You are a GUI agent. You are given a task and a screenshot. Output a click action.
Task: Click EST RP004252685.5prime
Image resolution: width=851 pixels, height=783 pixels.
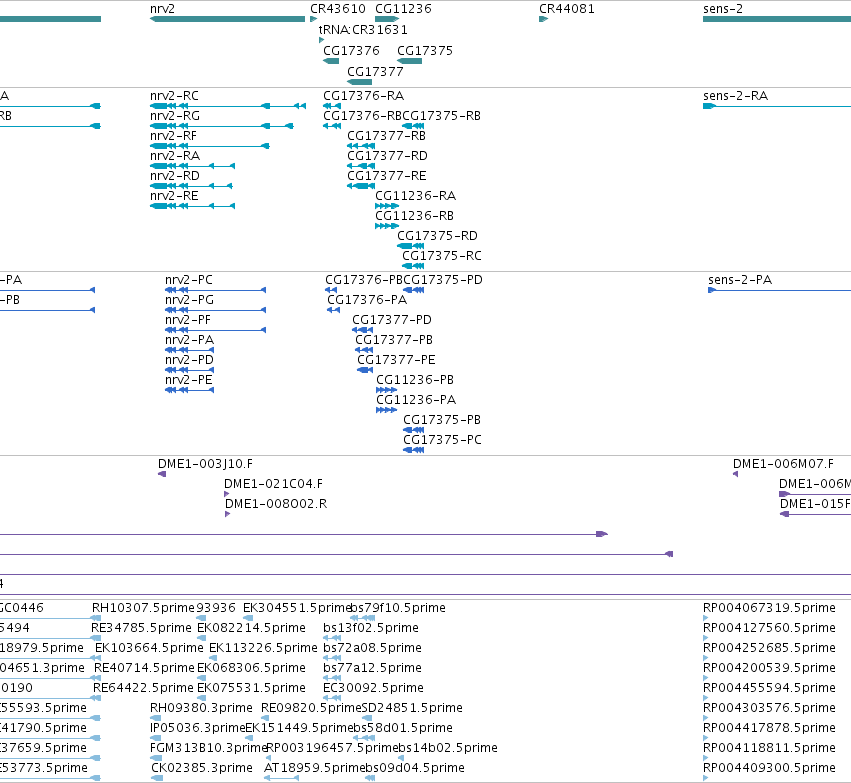pos(769,648)
